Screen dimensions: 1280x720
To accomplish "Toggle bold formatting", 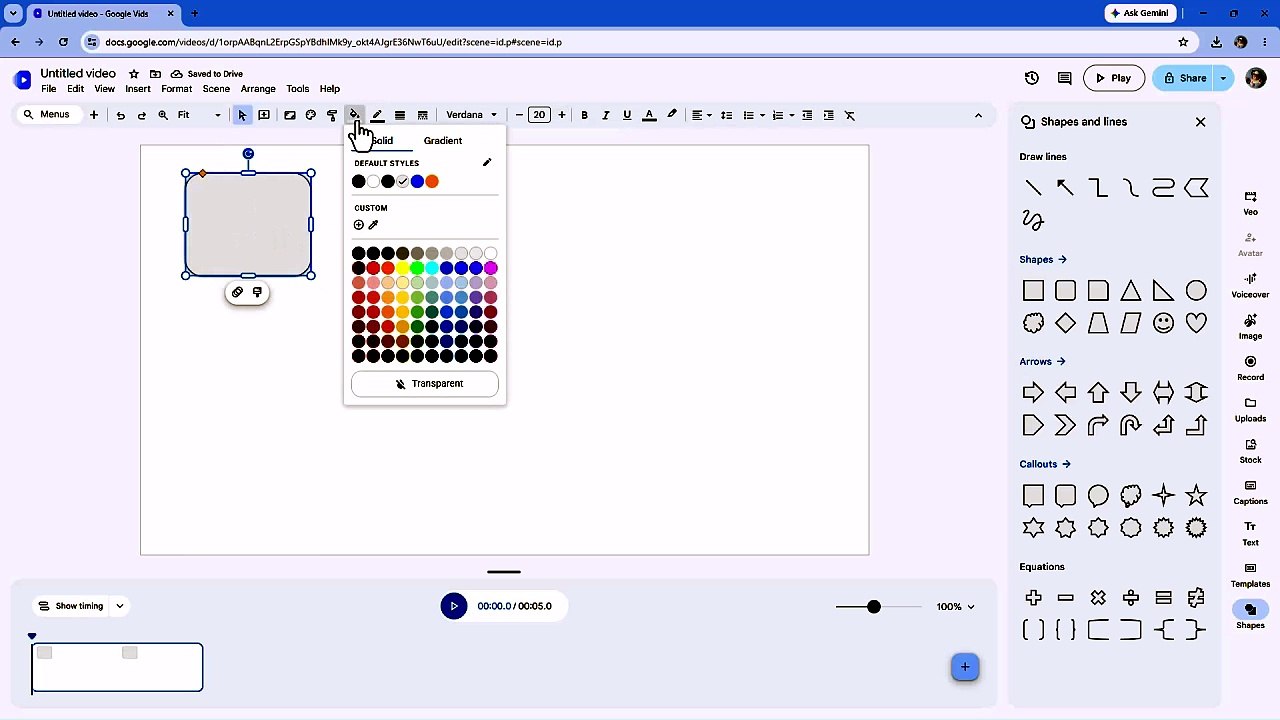I will point(584,115).
